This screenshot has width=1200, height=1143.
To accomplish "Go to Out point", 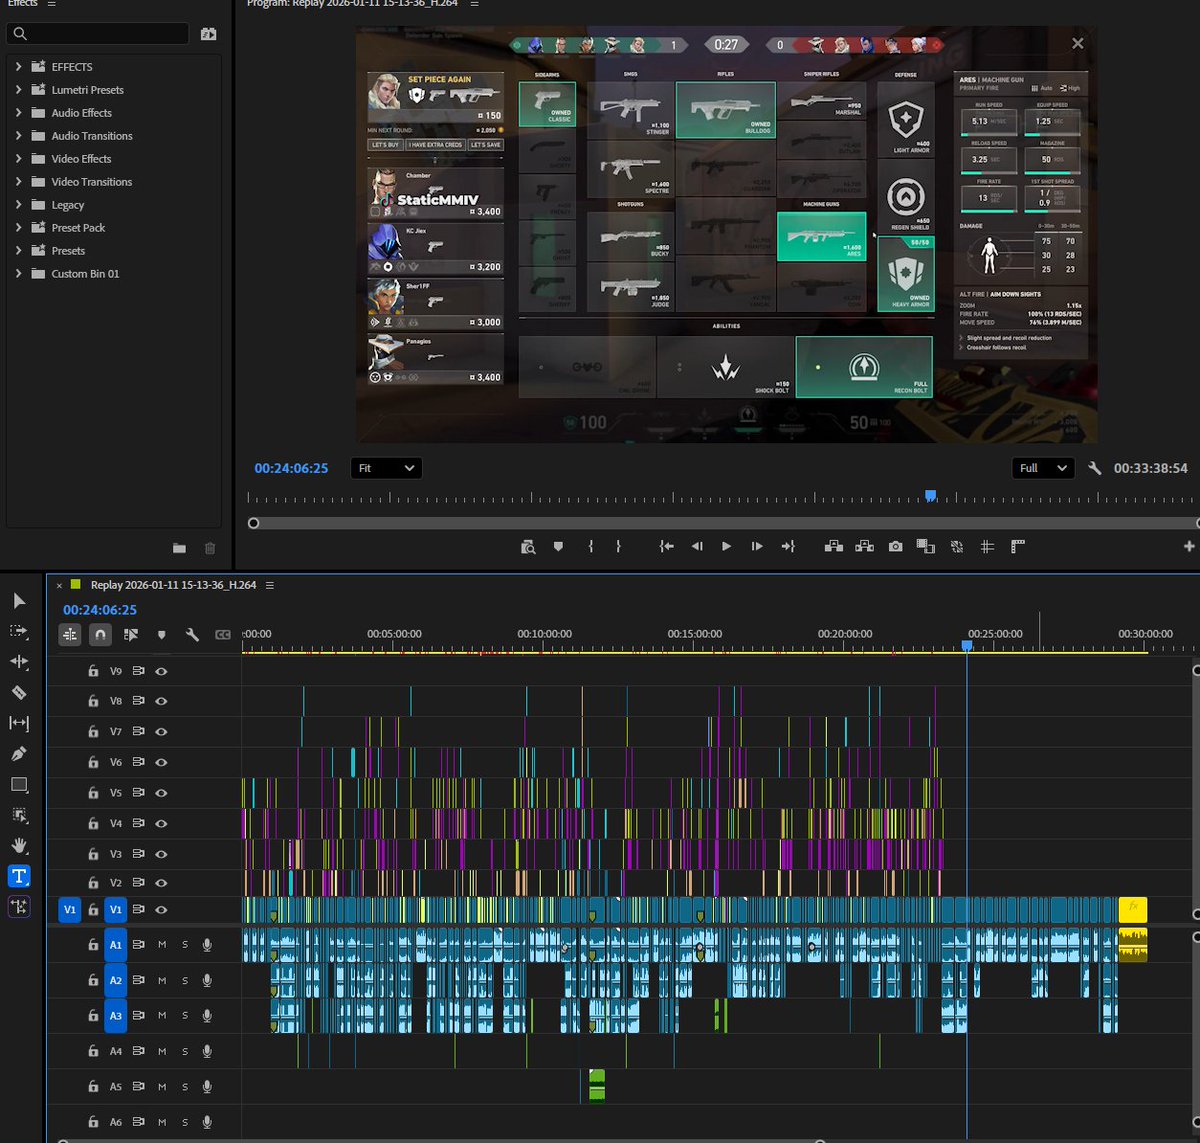I will [788, 546].
